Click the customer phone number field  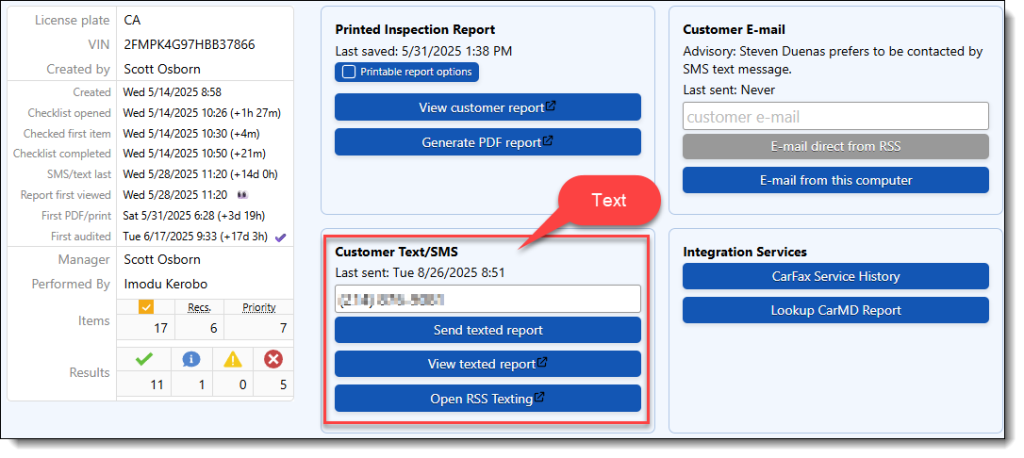[488, 299]
